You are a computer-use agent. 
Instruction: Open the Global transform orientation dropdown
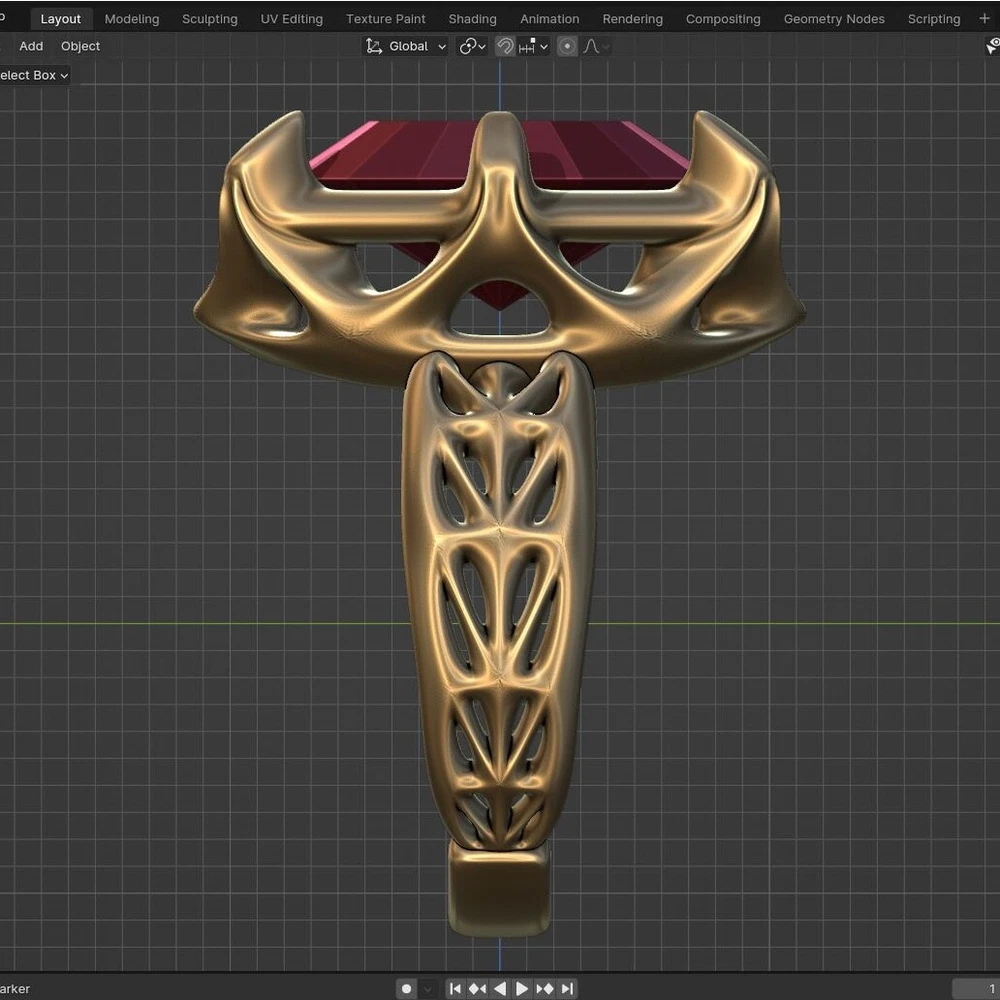coord(406,46)
